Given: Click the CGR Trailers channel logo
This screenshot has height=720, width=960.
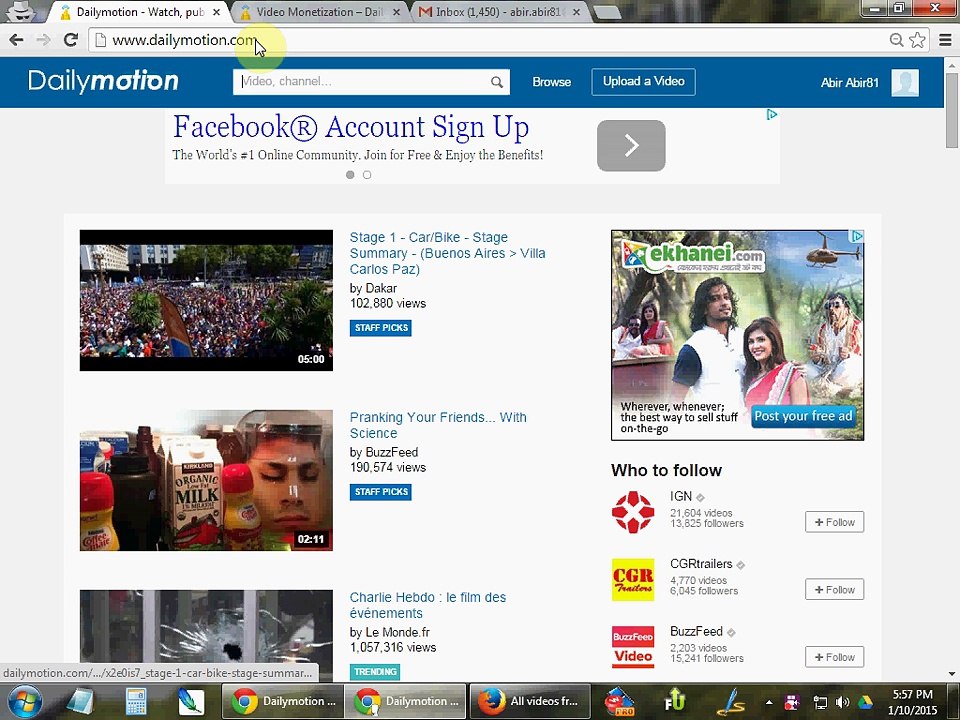Looking at the screenshot, I should [x=633, y=580].
